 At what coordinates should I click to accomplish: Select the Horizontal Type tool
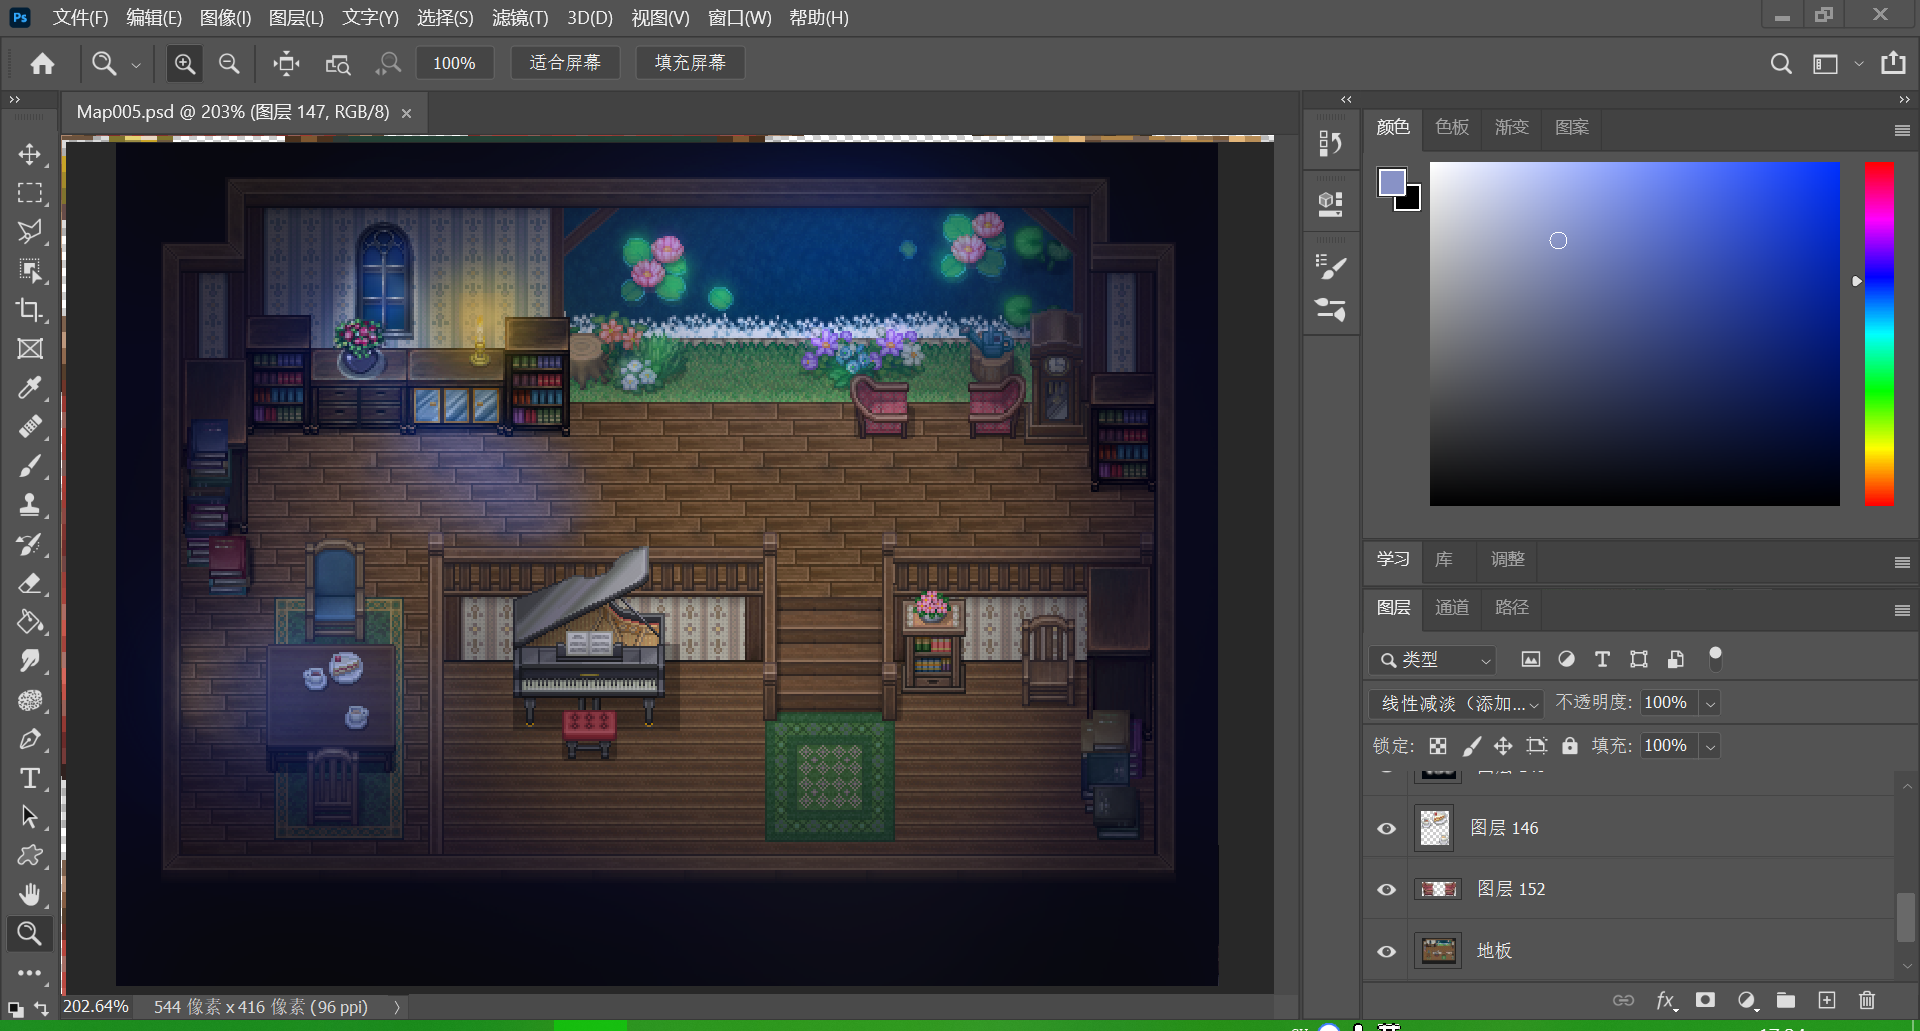[x=30, y=778]
